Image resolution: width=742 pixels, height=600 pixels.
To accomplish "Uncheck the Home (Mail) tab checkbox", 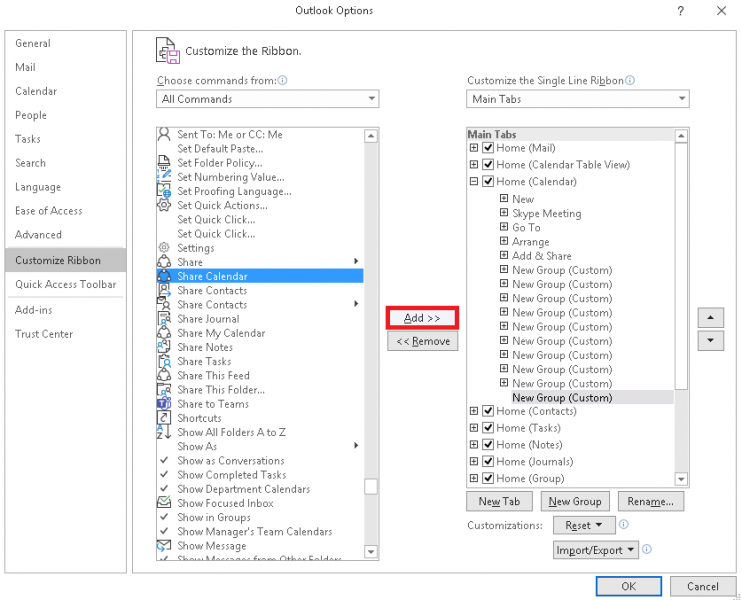I will tap(488, 148).
